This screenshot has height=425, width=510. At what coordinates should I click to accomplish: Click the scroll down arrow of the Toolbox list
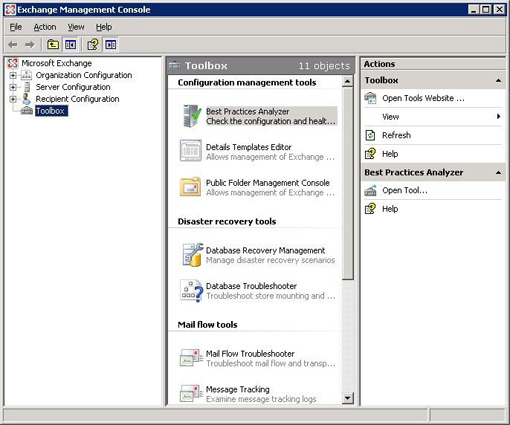click(x=348, y=398)
